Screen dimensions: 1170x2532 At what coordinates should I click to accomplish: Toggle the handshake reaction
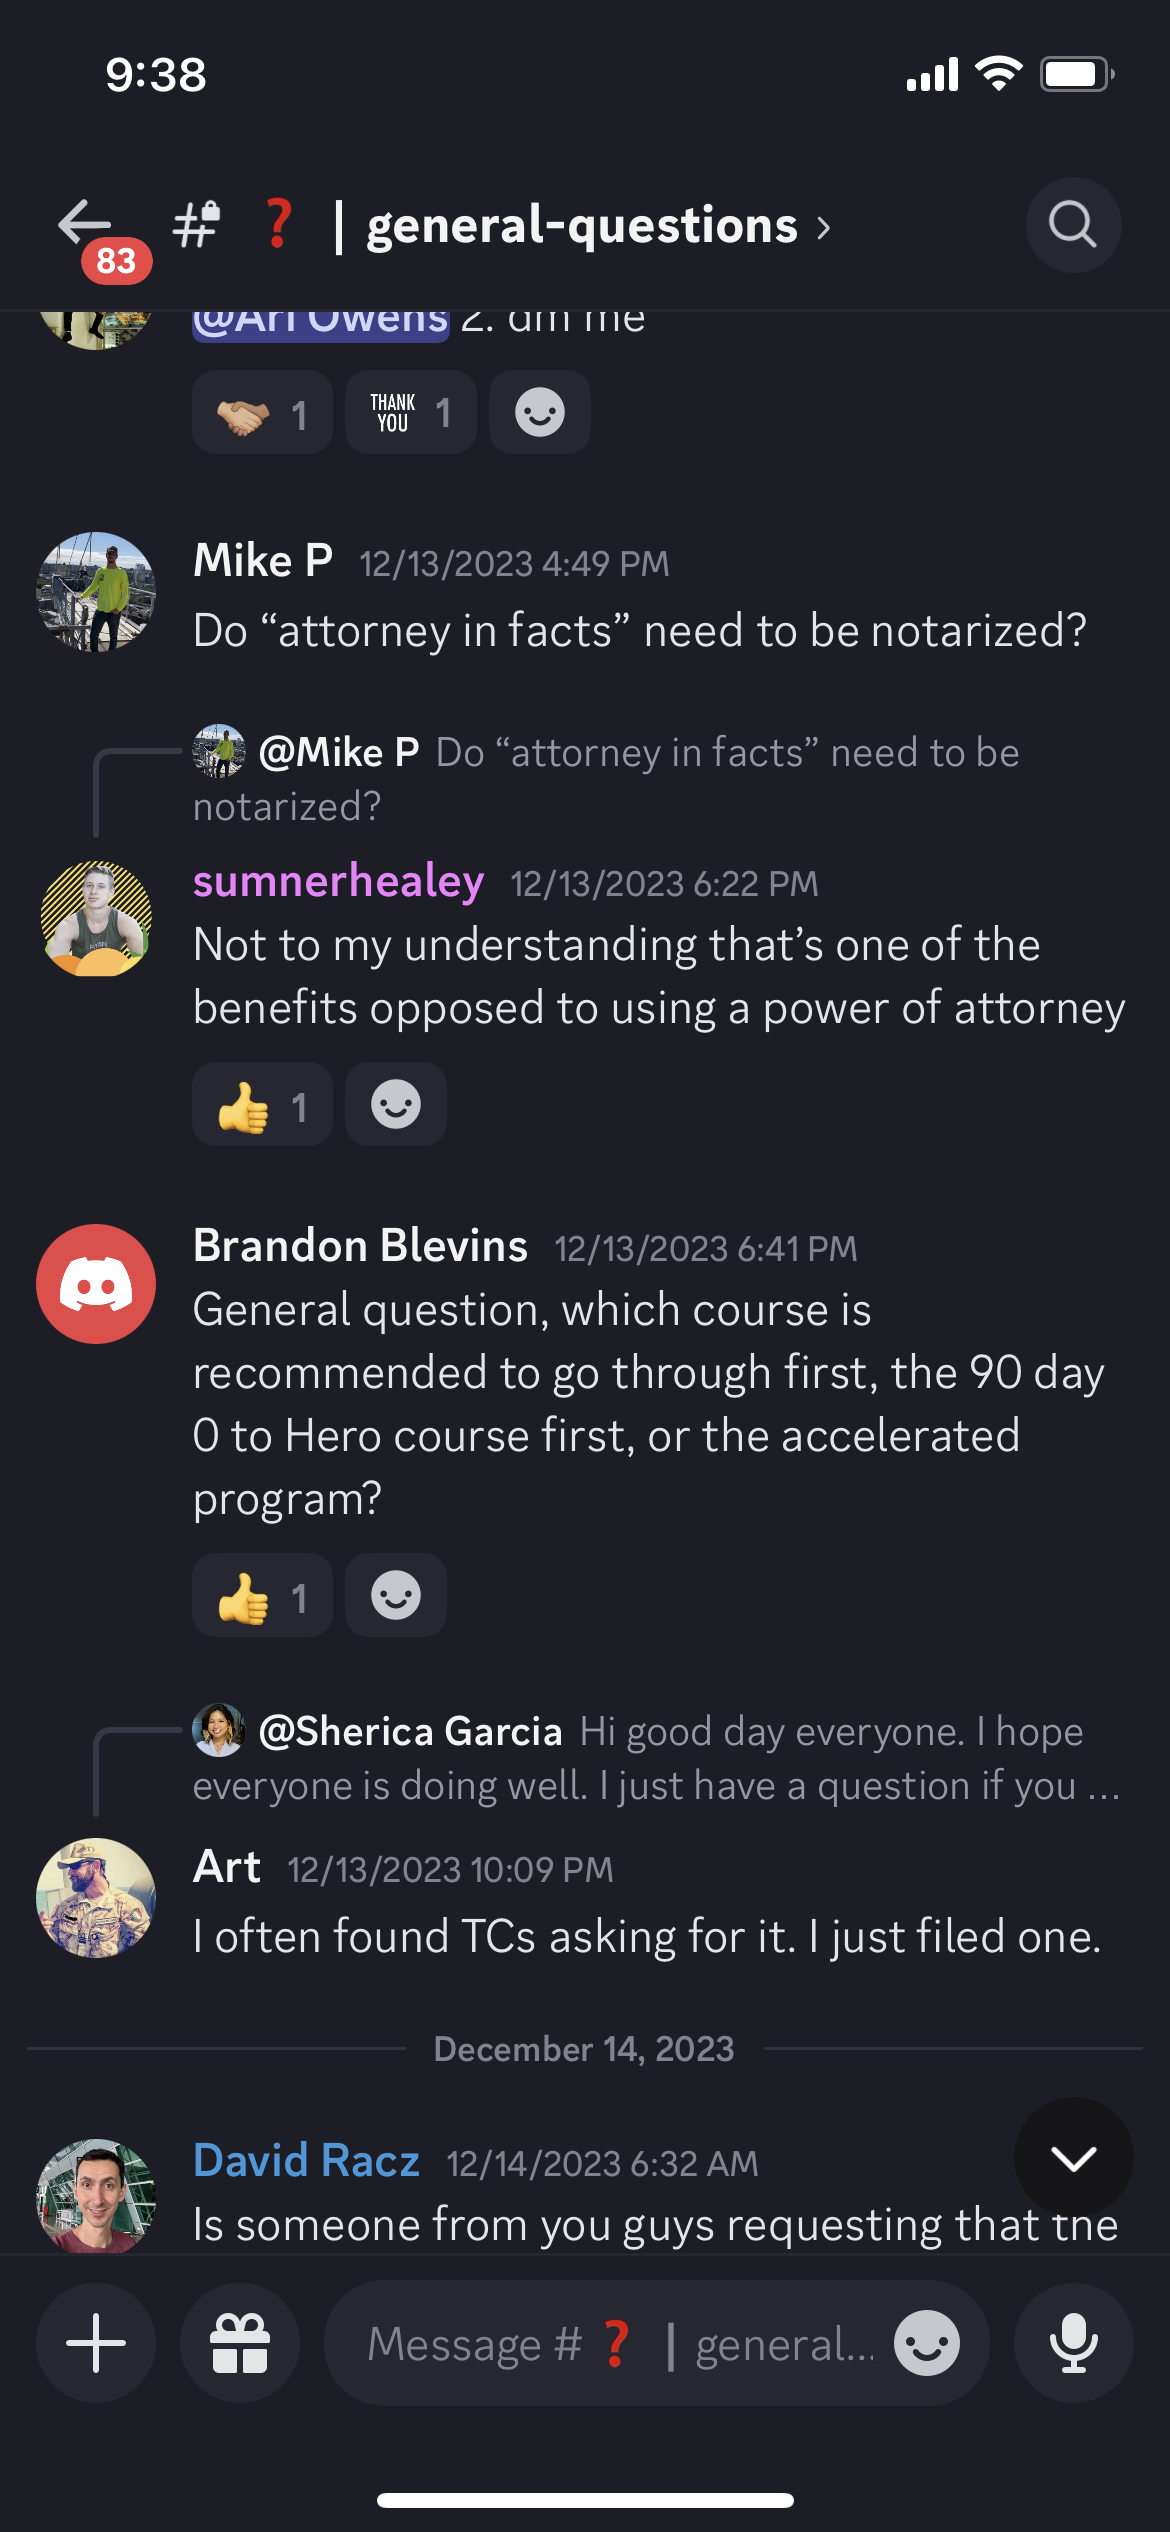click(x=262, y=412)
